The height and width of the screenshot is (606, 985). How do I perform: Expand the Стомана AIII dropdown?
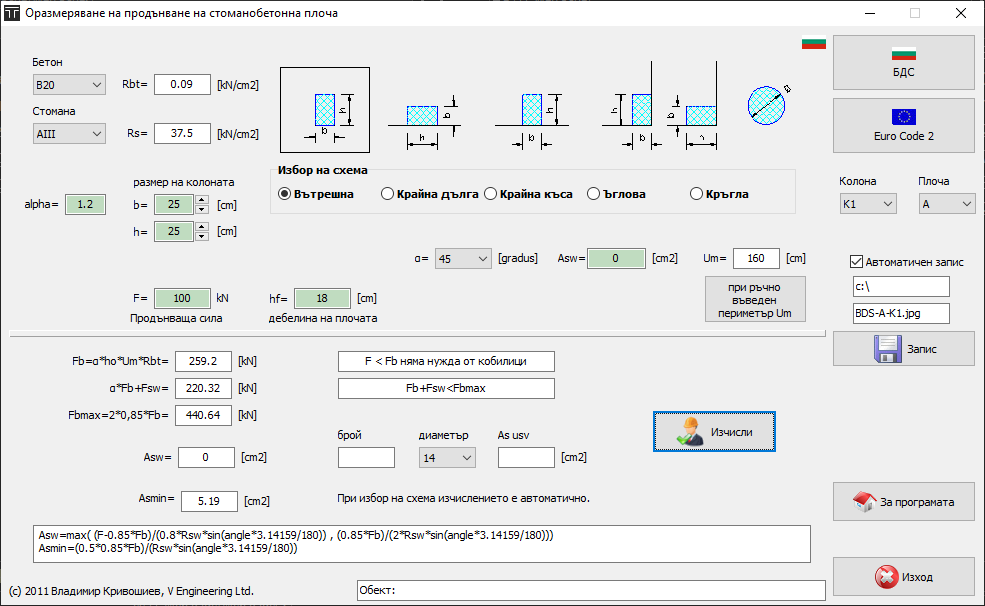(69, 133)
